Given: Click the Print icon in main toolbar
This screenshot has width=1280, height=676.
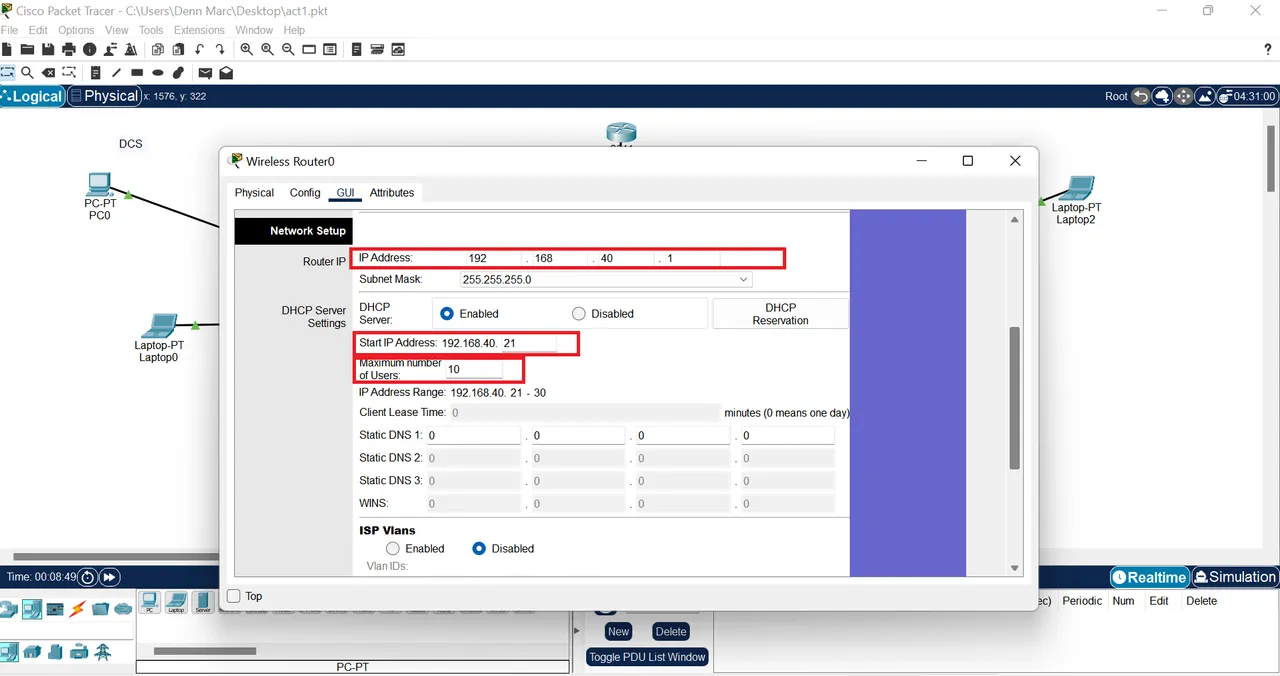Looking at the screenshot, I should [69, 49].
